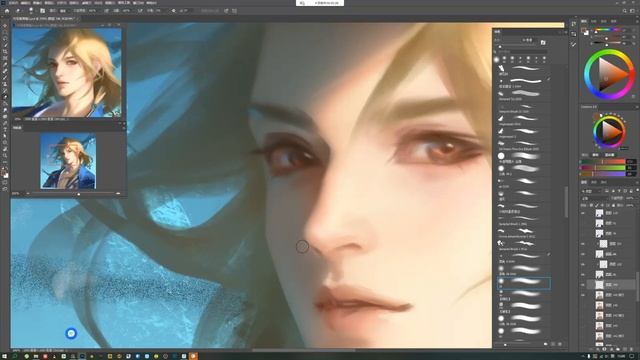This screenshot has height=360, width=640.
Task: Select the Type tool in the toolbar
Action: click(x=5, y=129)
